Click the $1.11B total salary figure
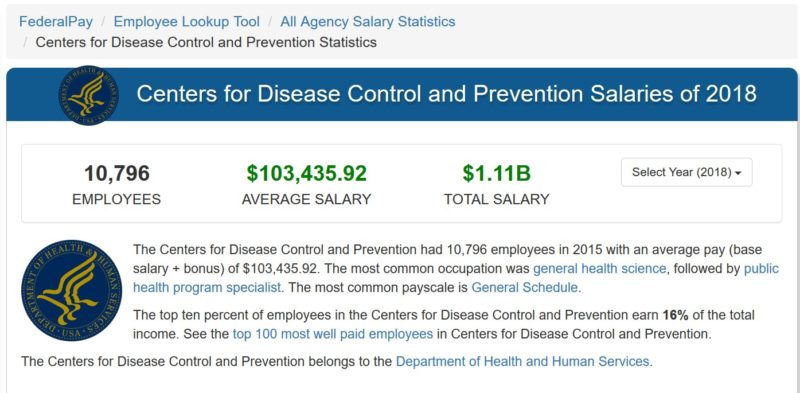800x393 pixels. tap(496, 173)
